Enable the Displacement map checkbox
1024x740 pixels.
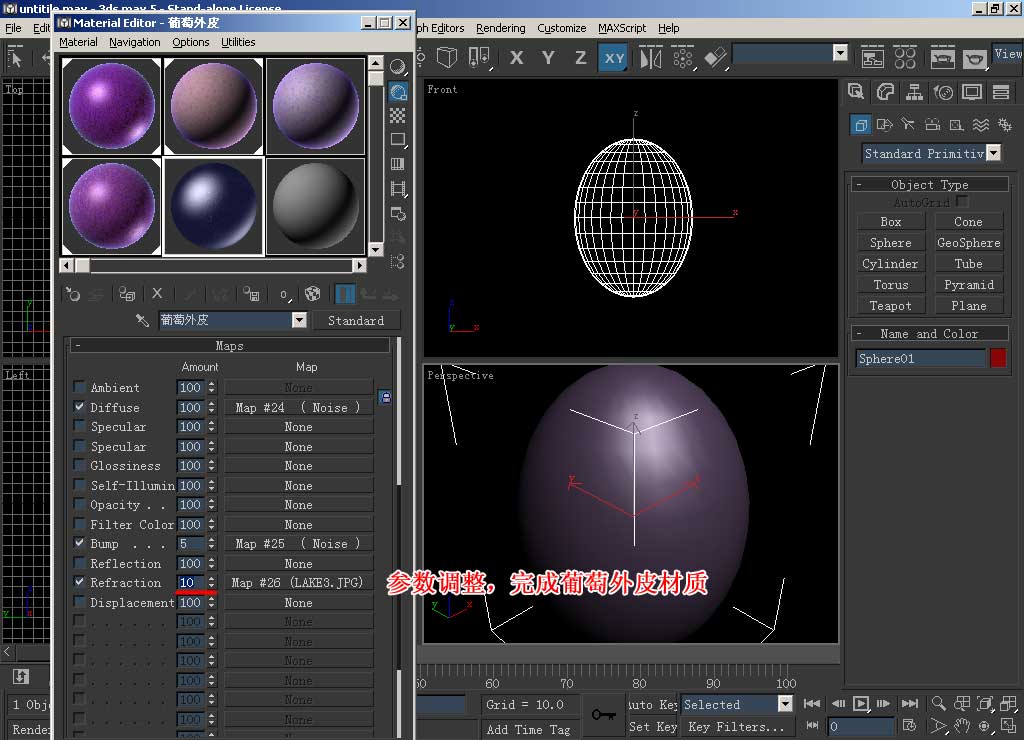click(79, 602)
